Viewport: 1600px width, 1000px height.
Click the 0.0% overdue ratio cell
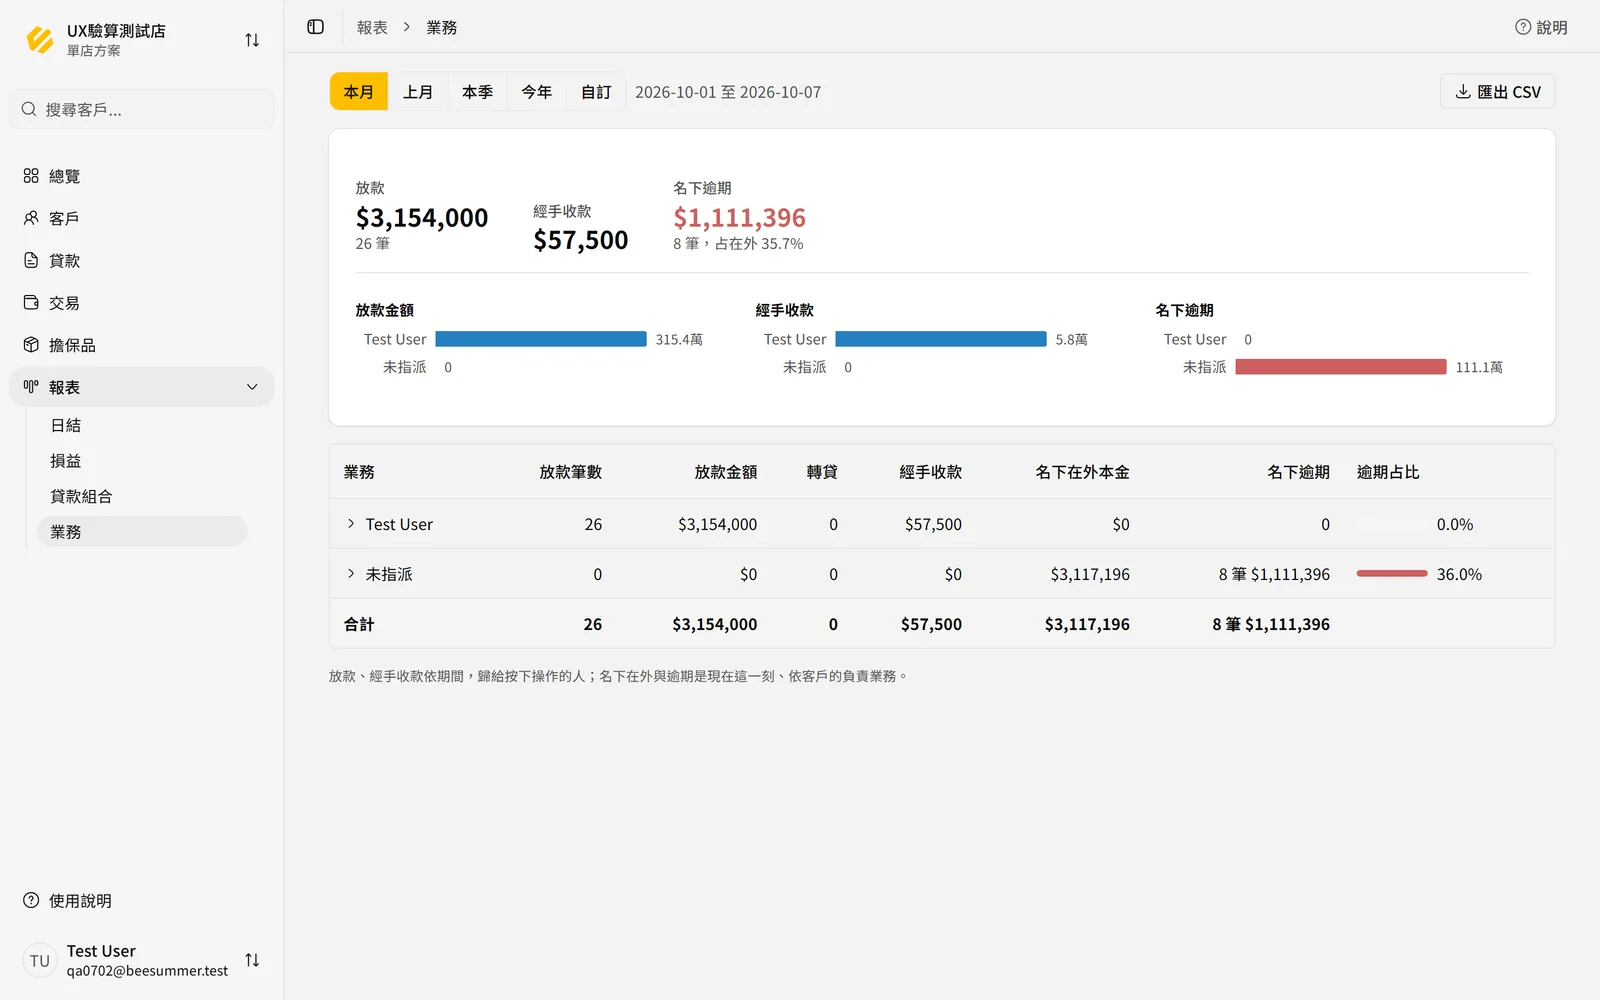1455,524
